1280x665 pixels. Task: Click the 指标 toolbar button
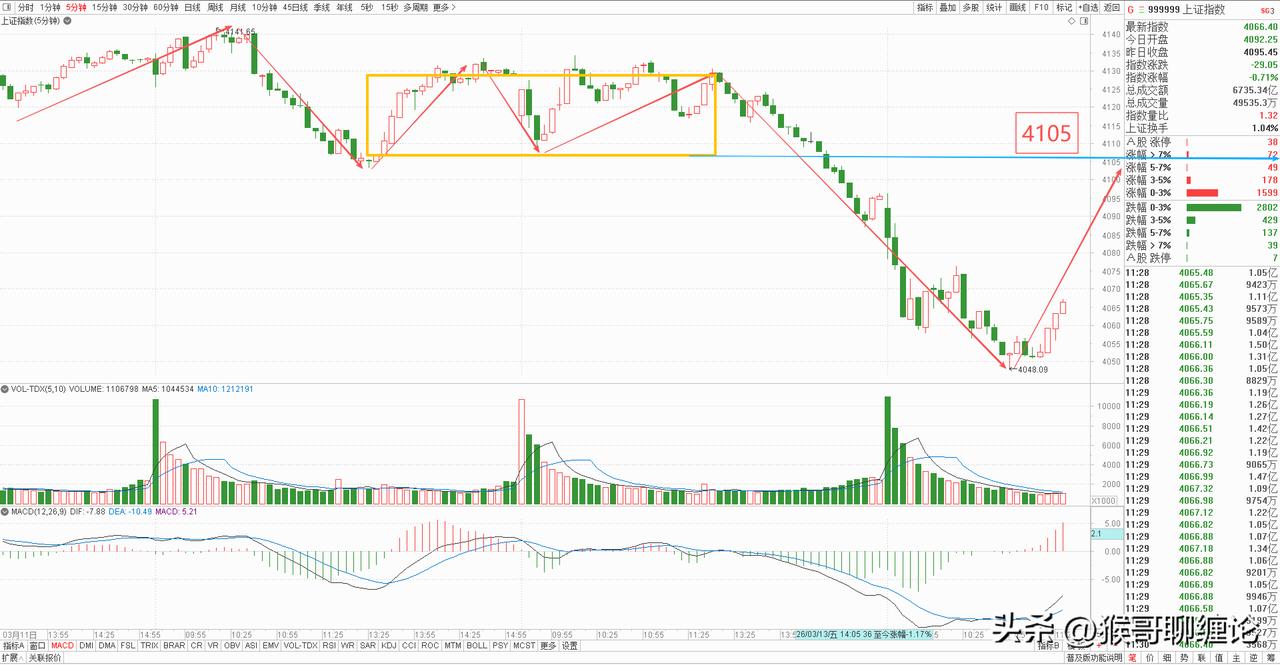click(x=925, y=7)
